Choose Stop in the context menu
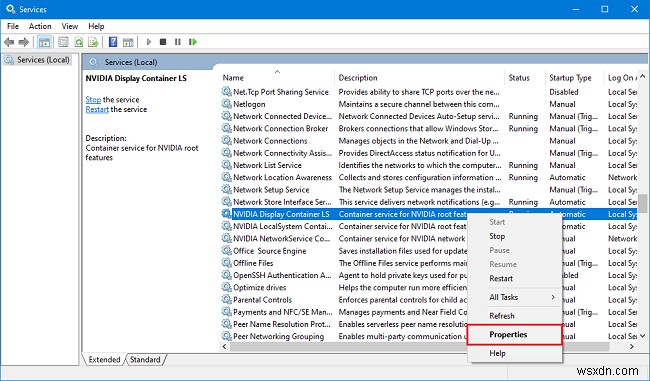The width and height of the screenshot is (650, 381). tap(497, 236)
